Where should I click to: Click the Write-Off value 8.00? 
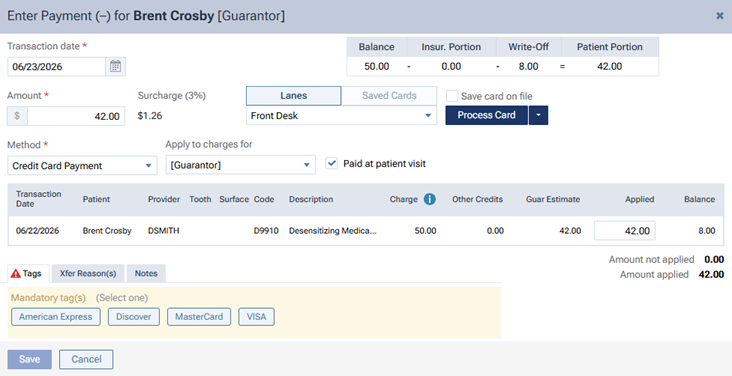(x=528, y=66)
